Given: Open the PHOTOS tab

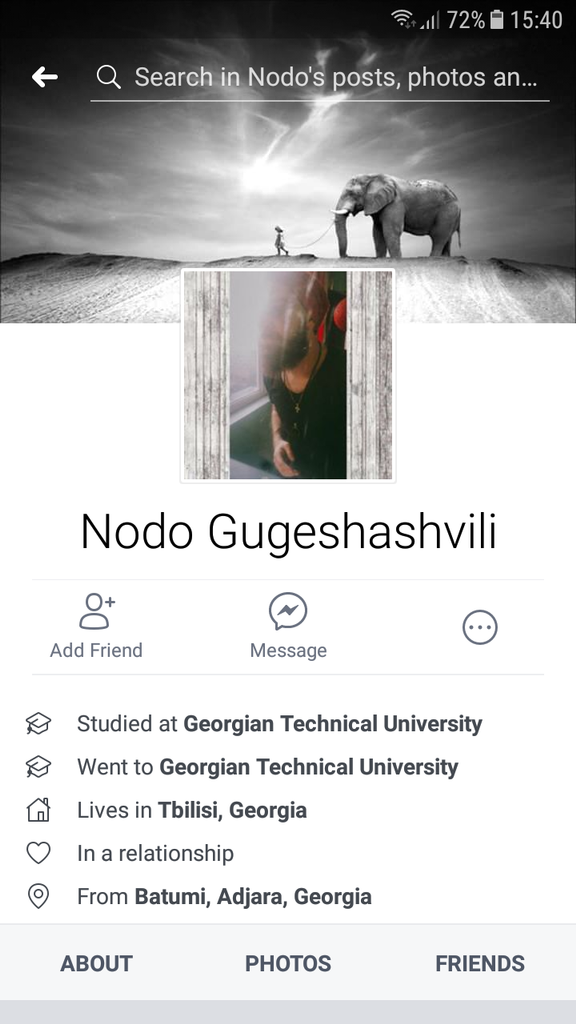Looking at the screenshot, I should point(288,963).
